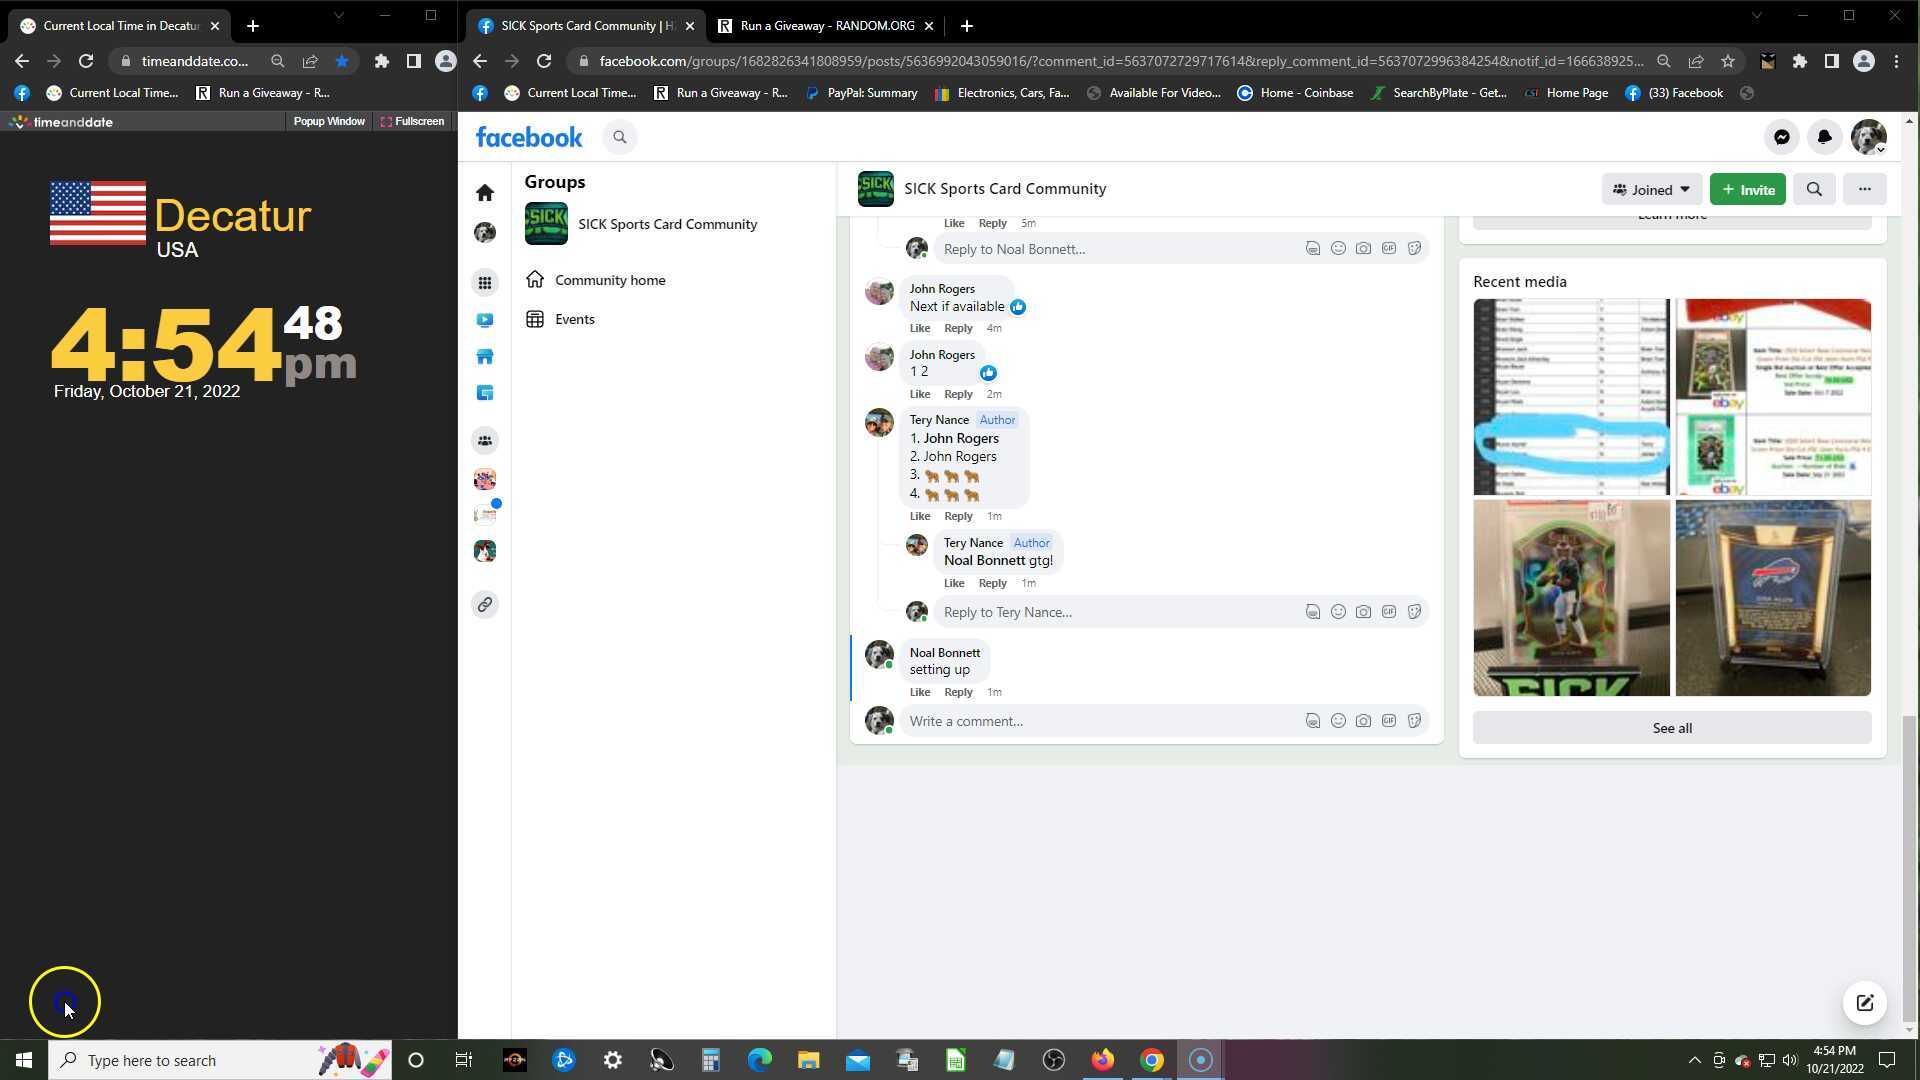1920x1080 pixels.
Task: Open group more options ellipsis
Action: coord(1864,189)
